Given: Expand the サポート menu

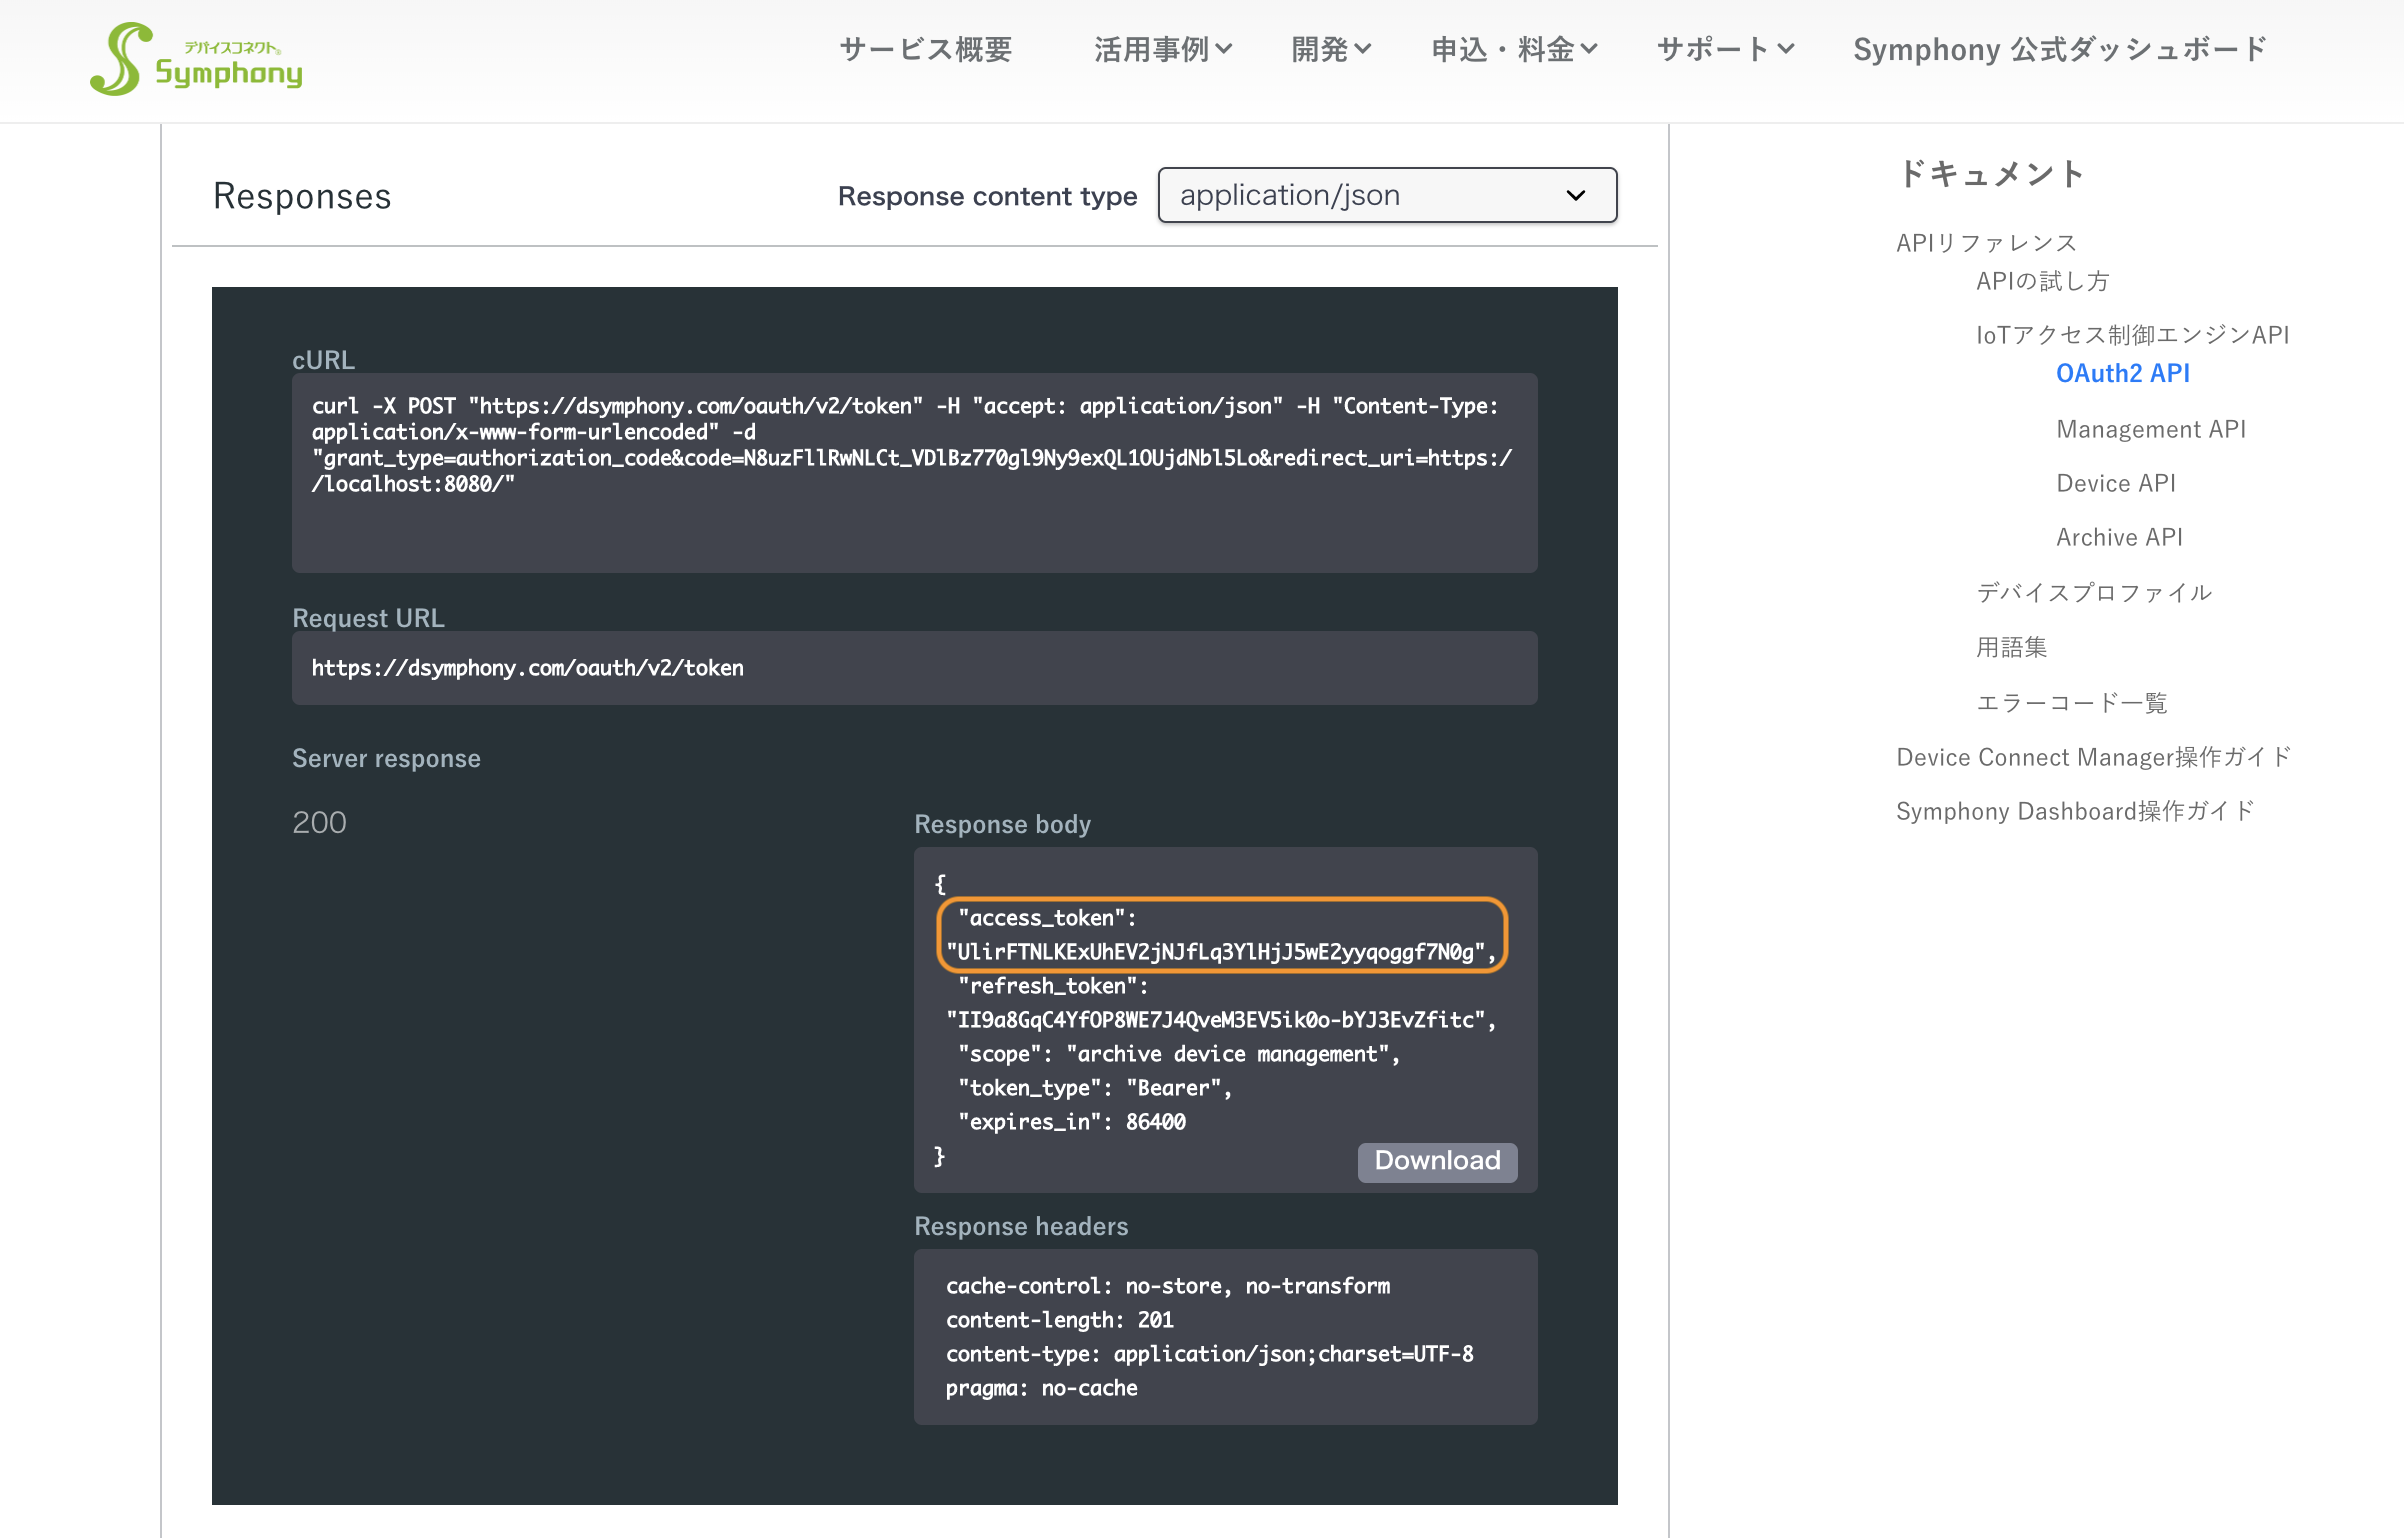Looking at the screenshot, I should click(1725, 49).
